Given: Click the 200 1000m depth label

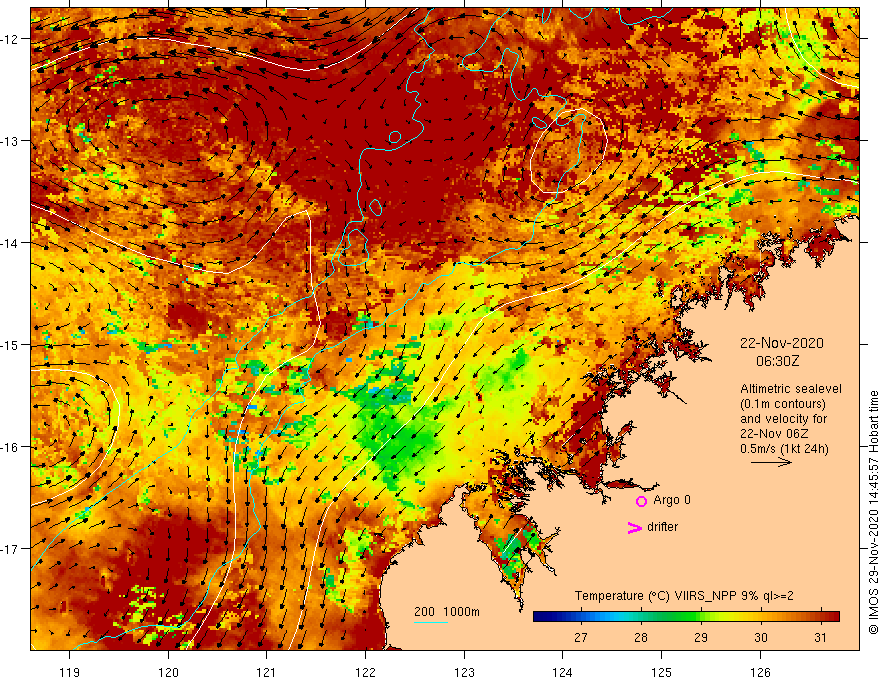Looking at the screenshot, I should coord(447,612).
